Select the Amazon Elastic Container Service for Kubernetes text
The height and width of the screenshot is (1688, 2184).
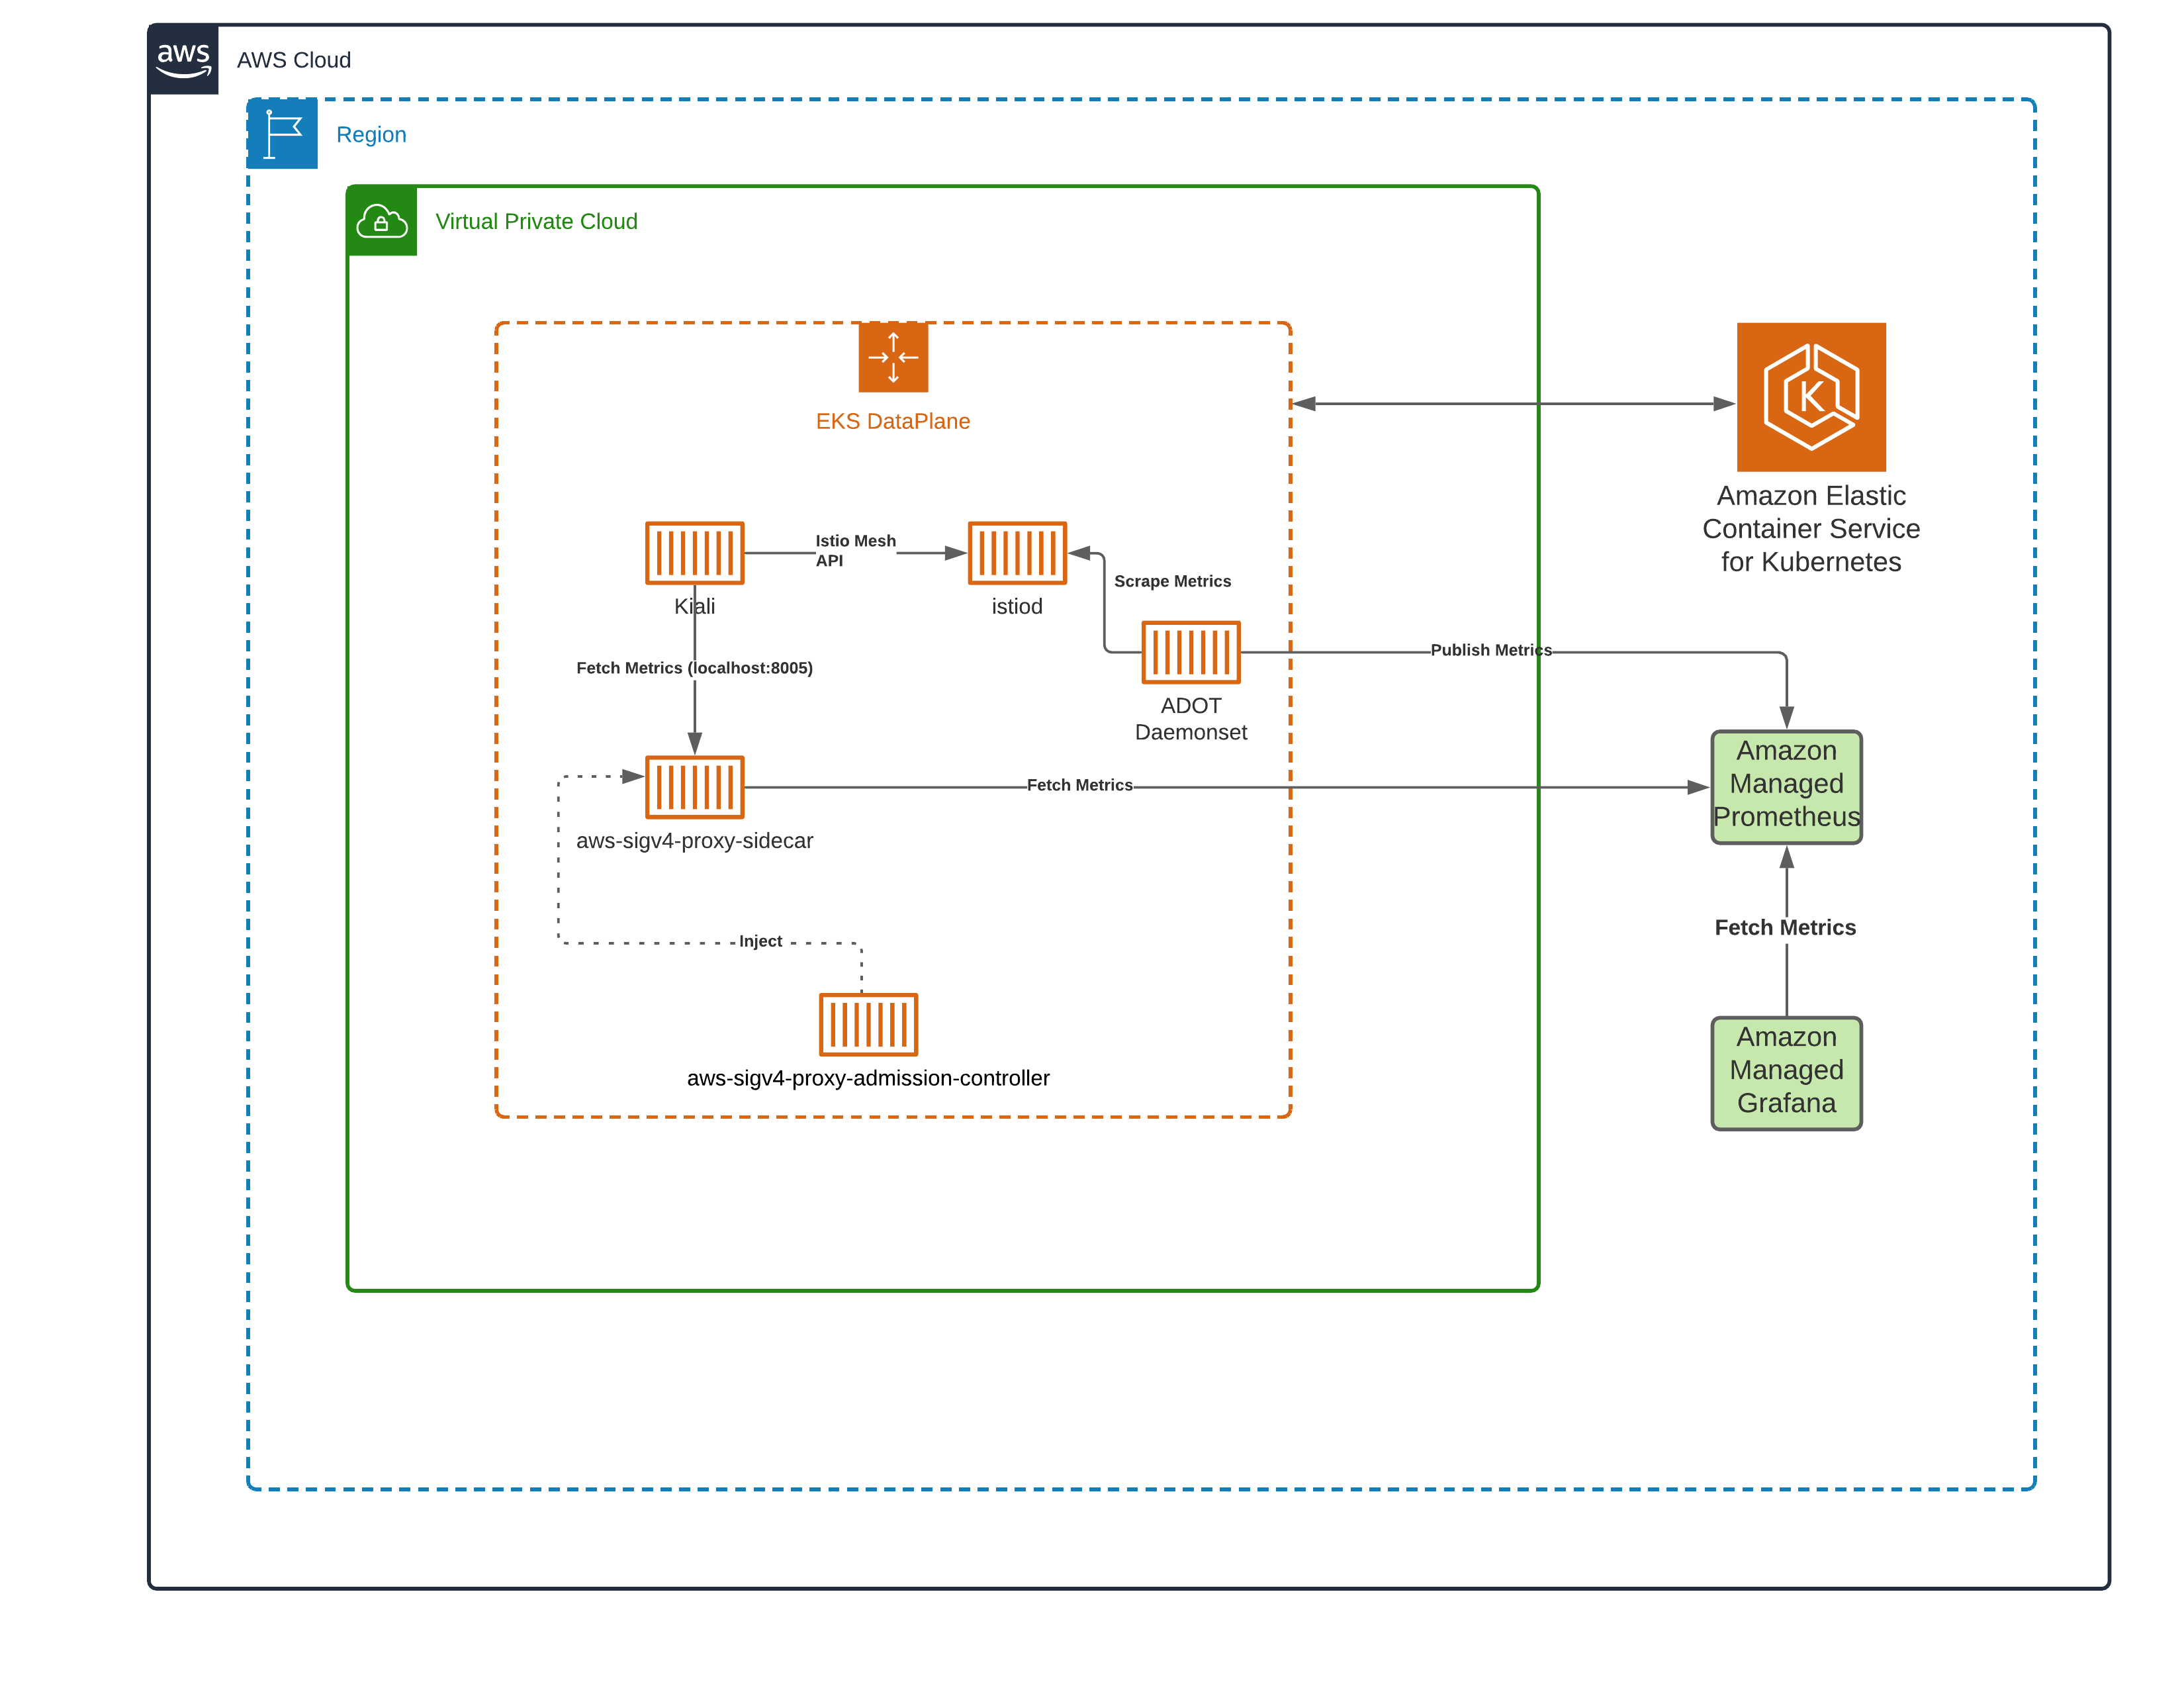pos(1811,529)
